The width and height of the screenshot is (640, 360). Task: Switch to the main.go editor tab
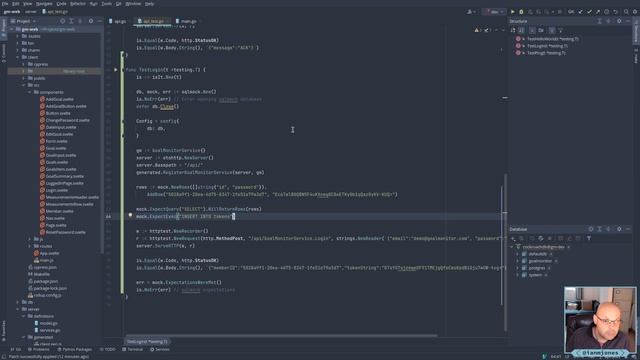pyautogui.click(x=186, y=21)
